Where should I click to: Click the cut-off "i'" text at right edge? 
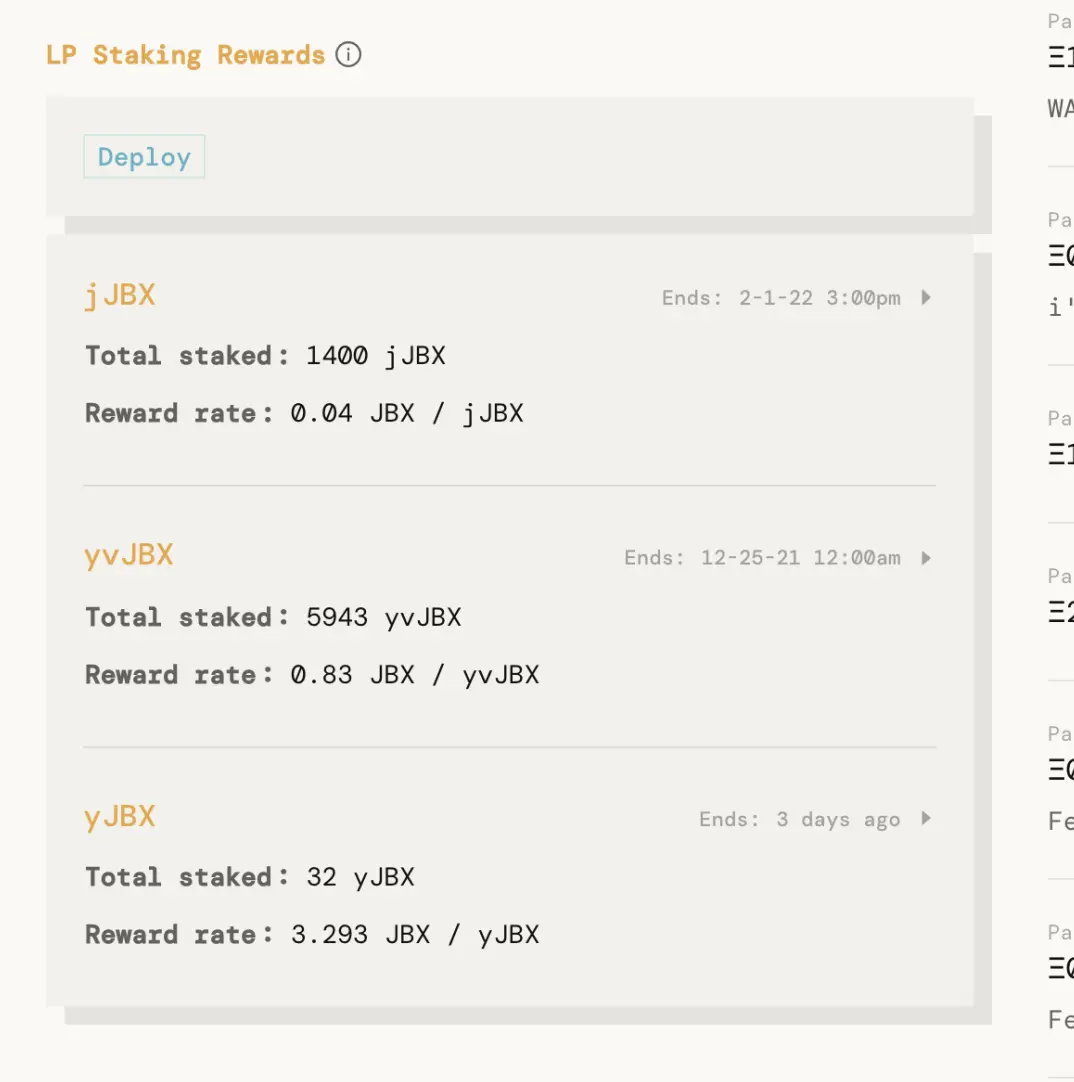[x=1056, y=308]
